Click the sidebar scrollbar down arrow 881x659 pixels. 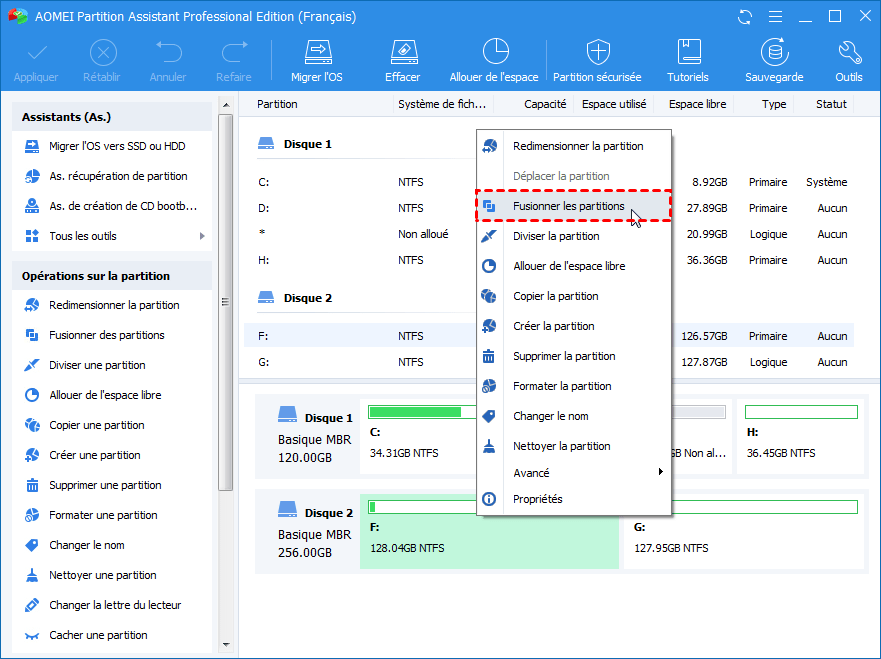pyautogui.click(x=226, y=645)
